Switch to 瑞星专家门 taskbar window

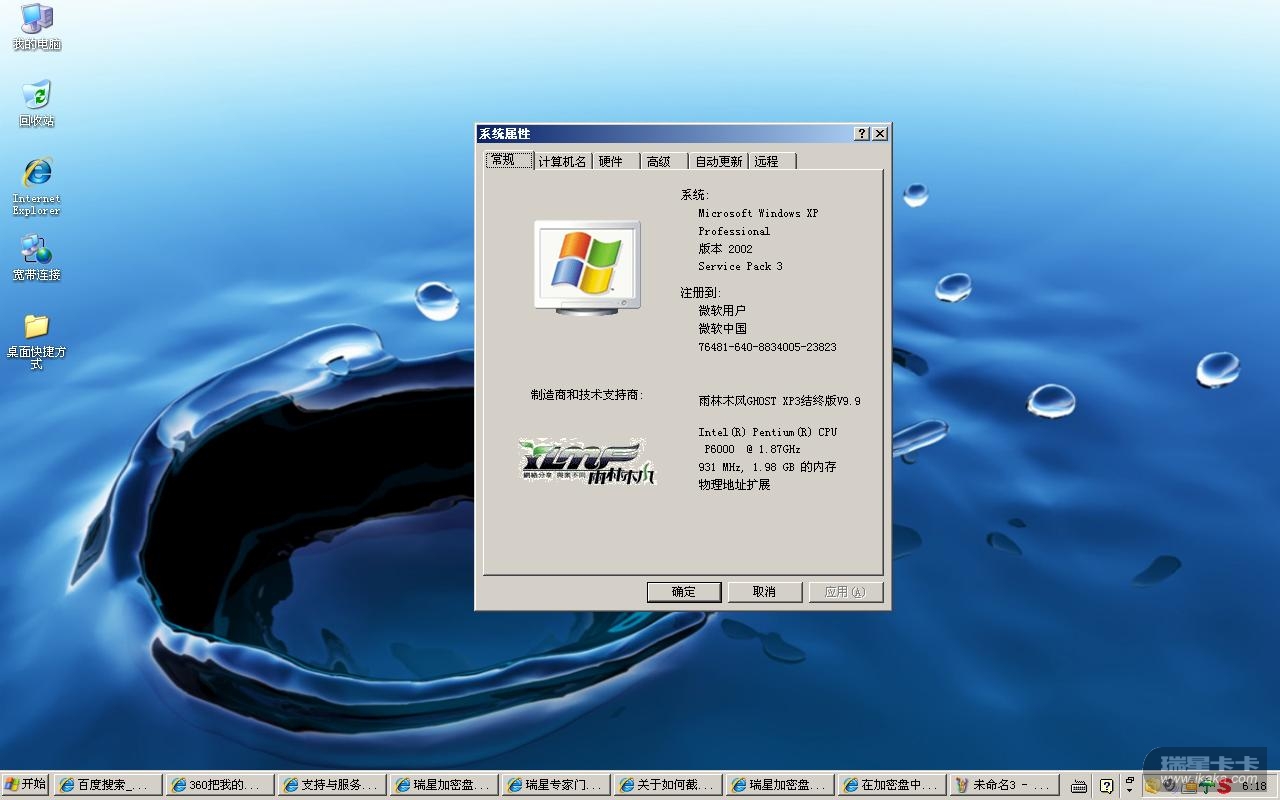556,785
